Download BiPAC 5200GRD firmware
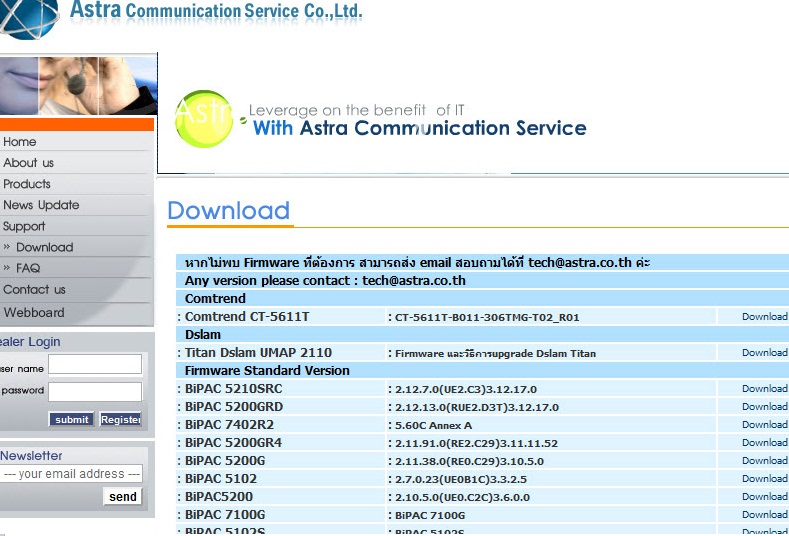Viewport: 789px width, 536px height. tap(764, 407)
